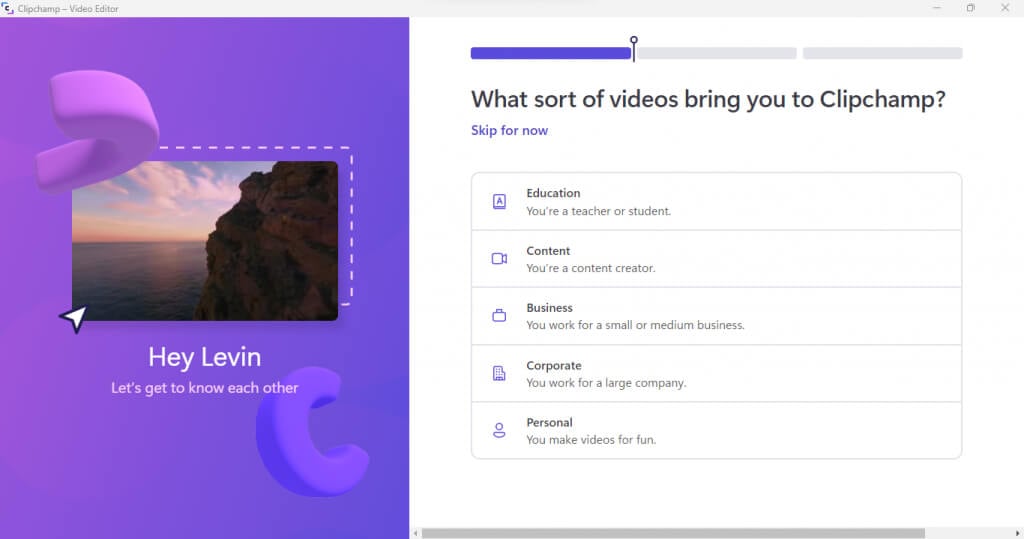The width and height of the screenshot is (1024, 539).
Task: Click the Clipchamp logo in title bar
Action: (8, 8)
